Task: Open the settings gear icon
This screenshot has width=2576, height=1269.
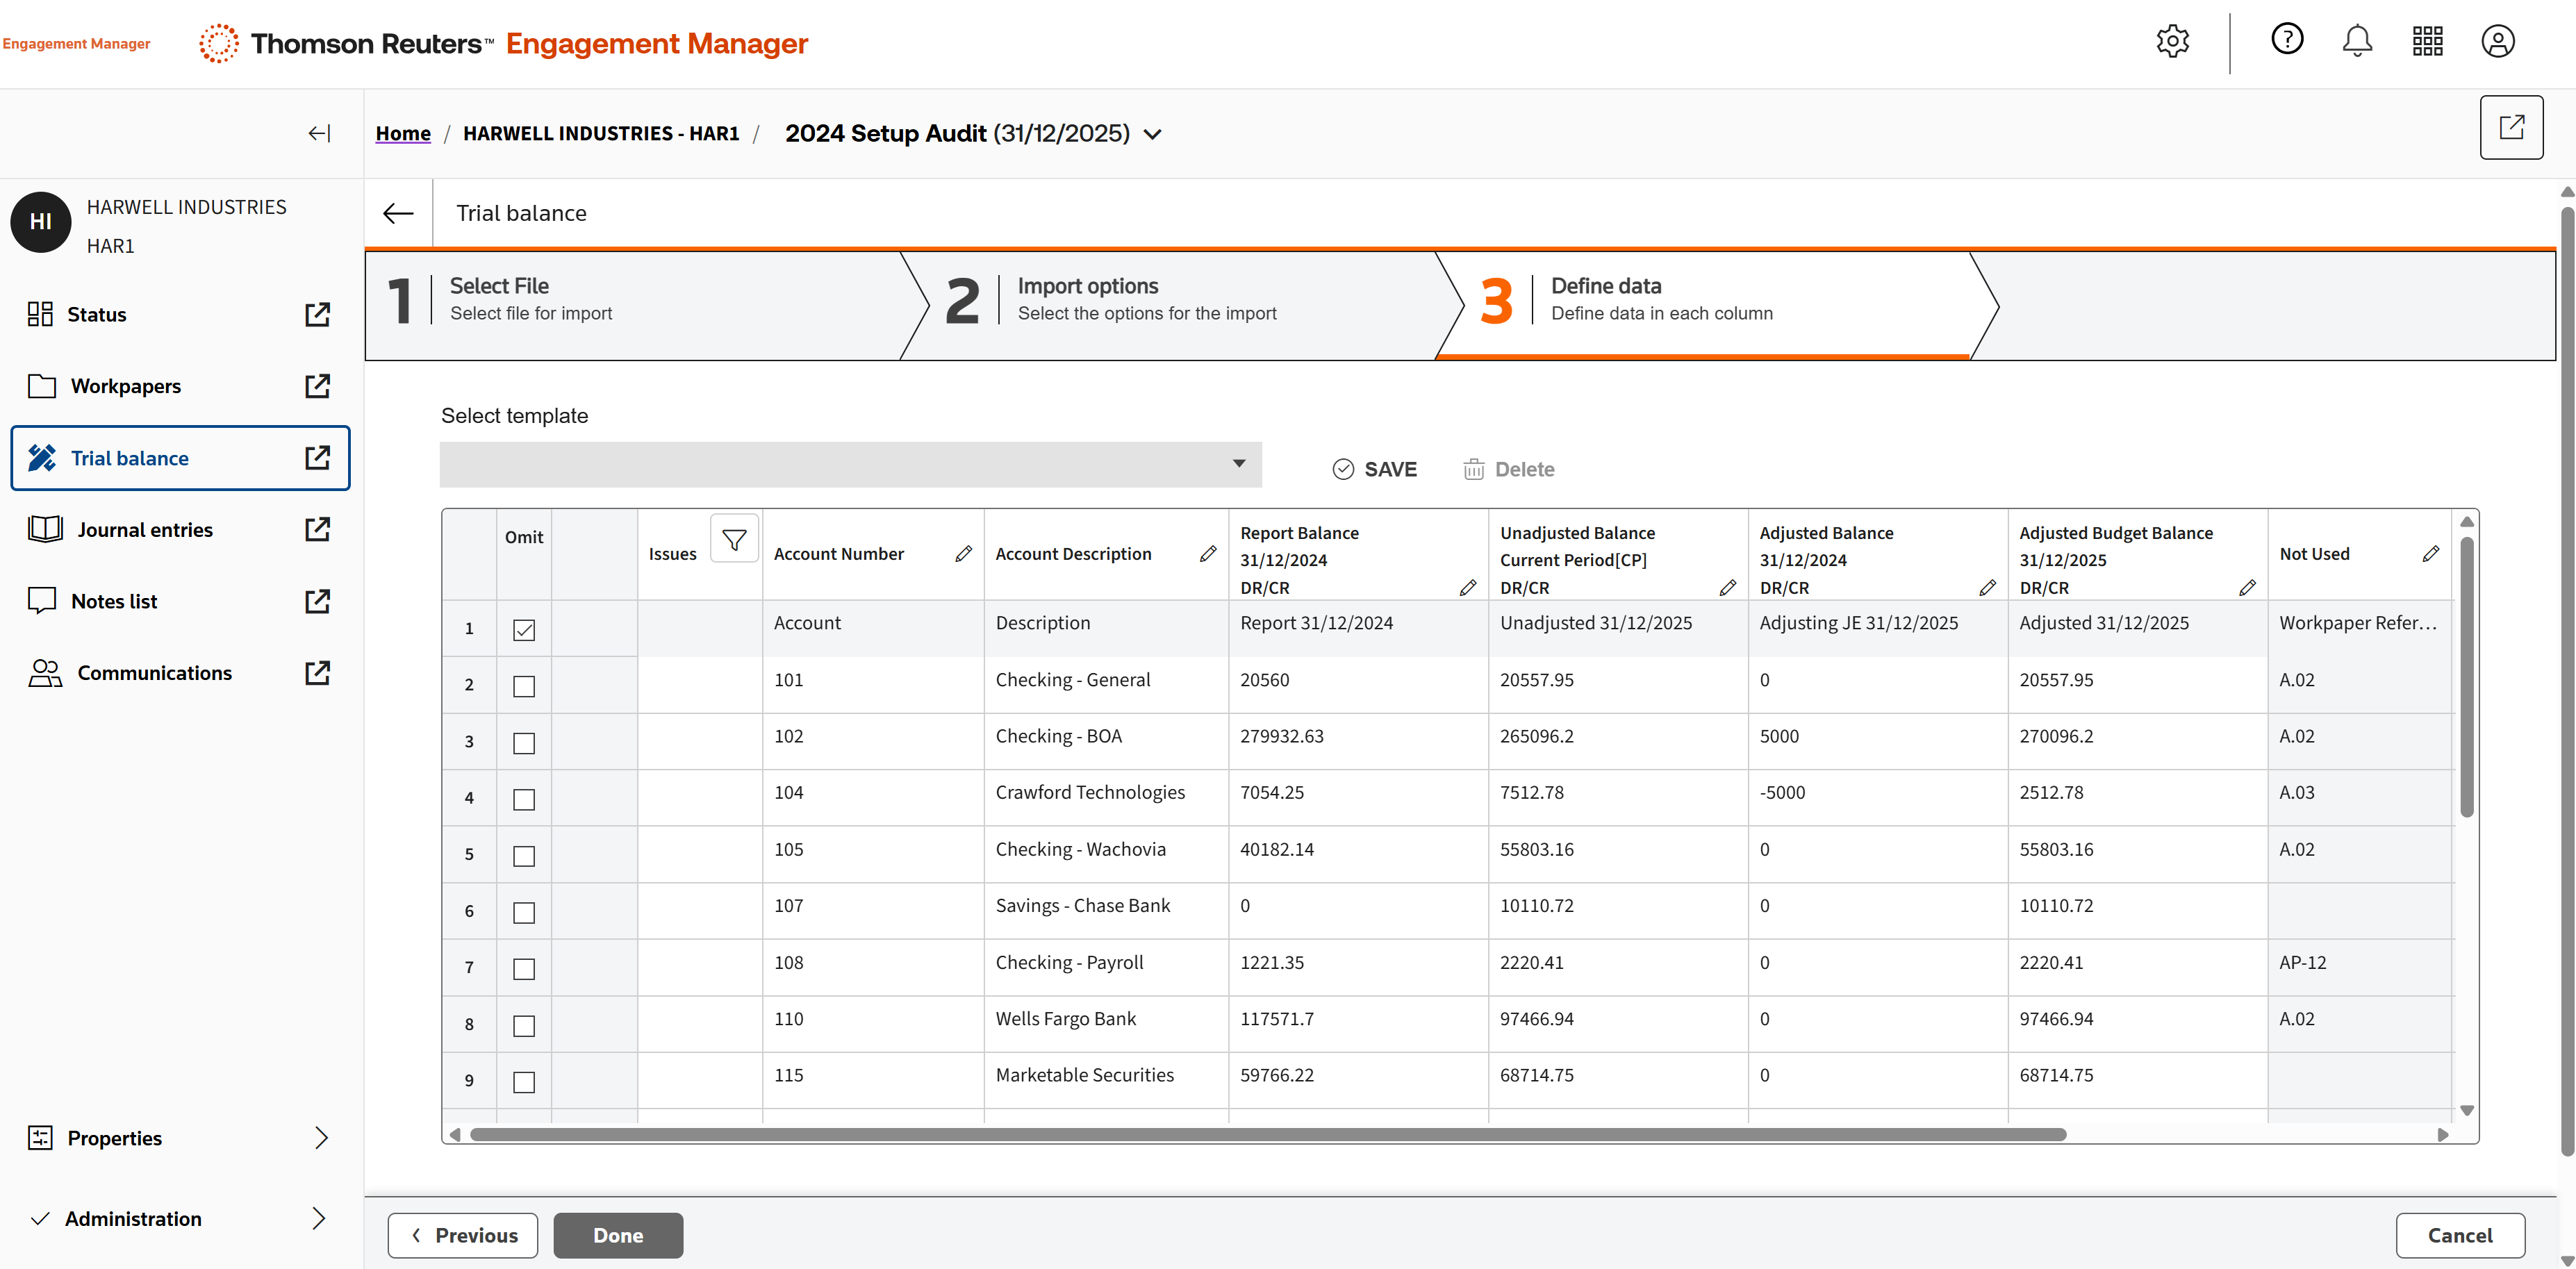Action: point(2172,42)
